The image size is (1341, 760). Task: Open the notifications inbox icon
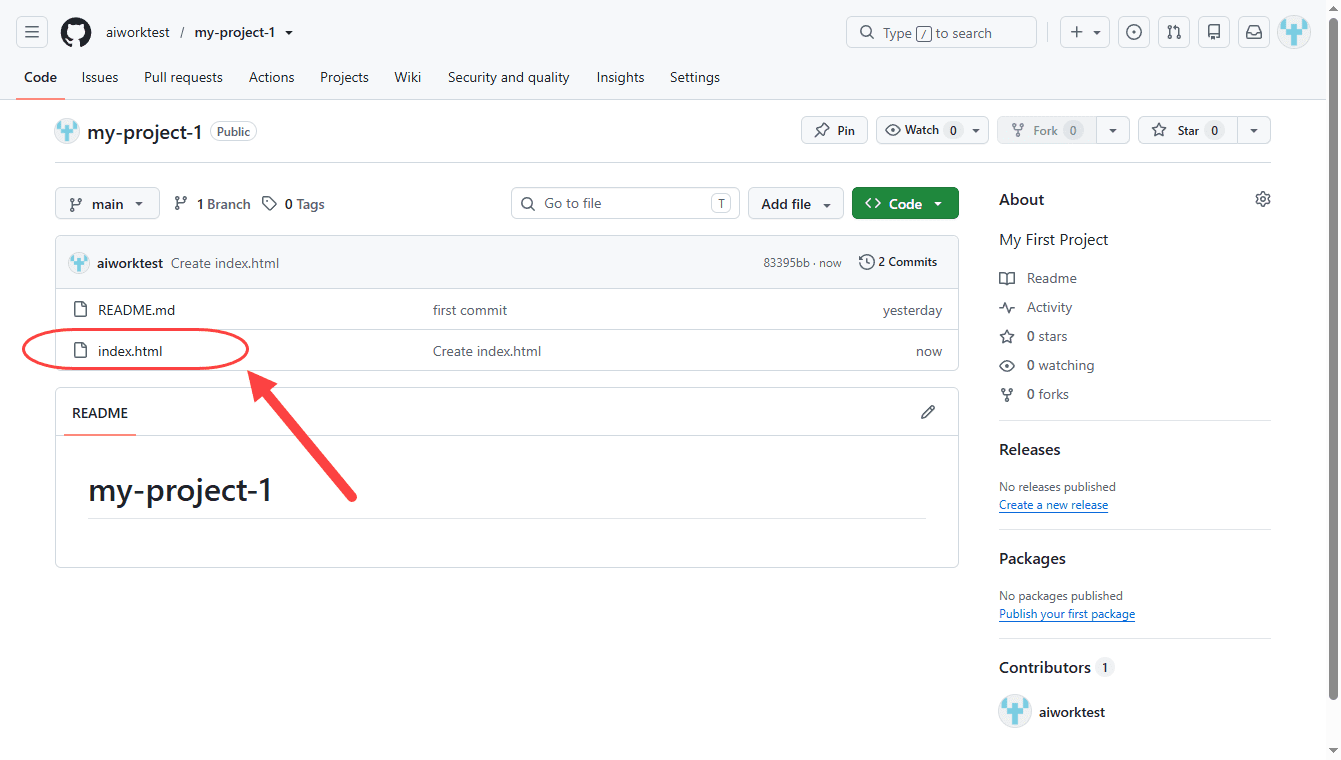1254,32
